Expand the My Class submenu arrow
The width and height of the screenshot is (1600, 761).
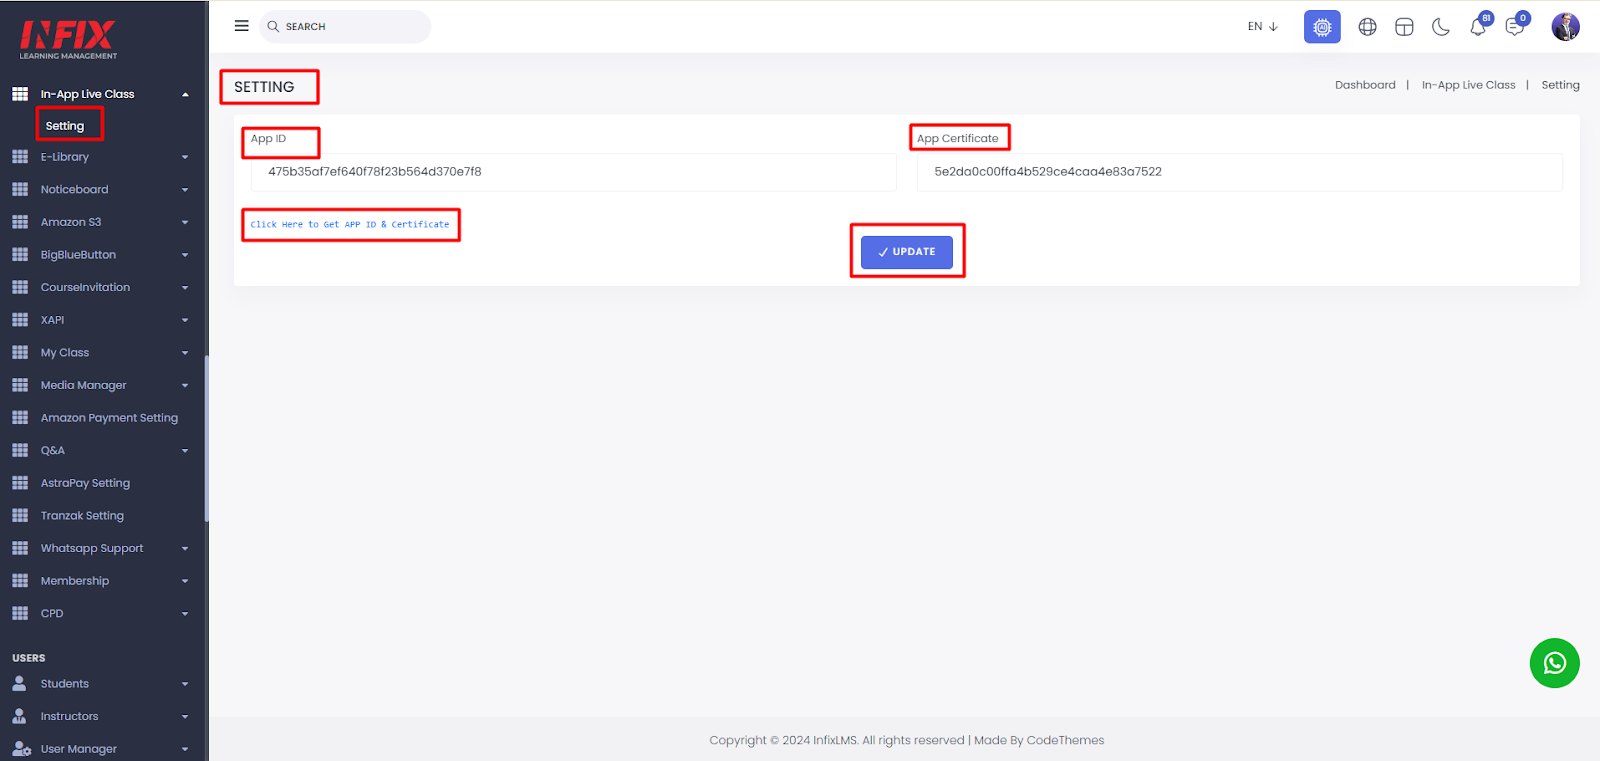(185, 353)
